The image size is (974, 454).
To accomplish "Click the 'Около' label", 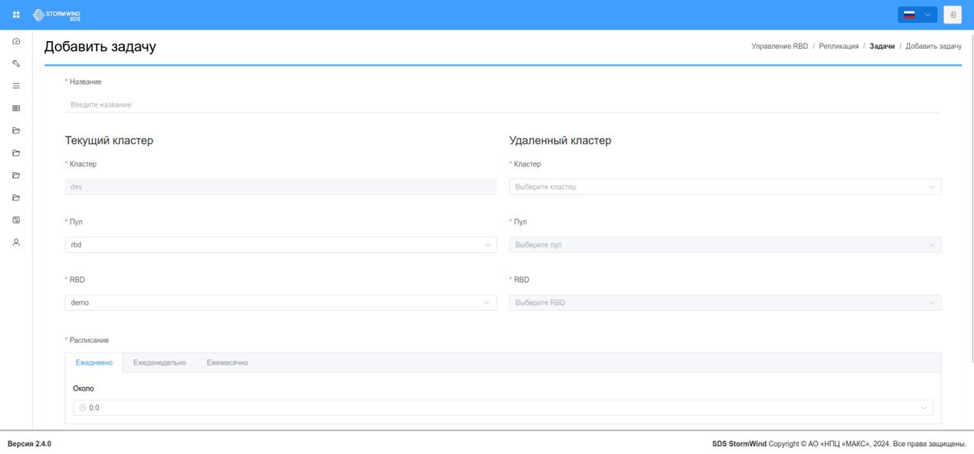I will click(84, 389).
